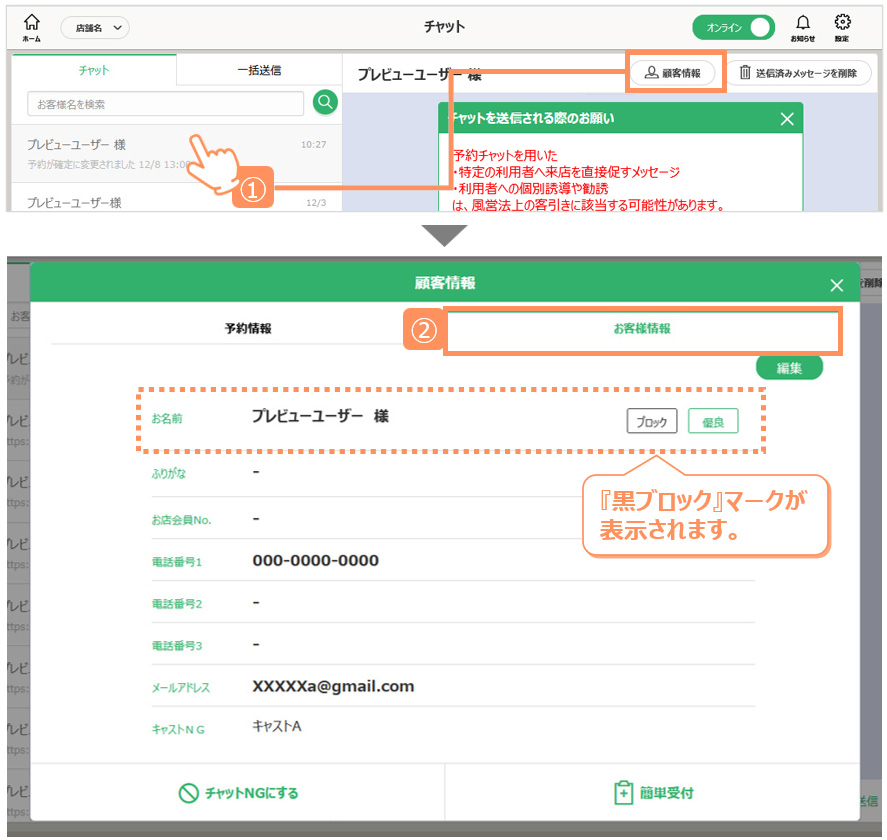Close the green chat notice banner
The width and height of the screenshot is (887, 840).
(x=787, y=119)
